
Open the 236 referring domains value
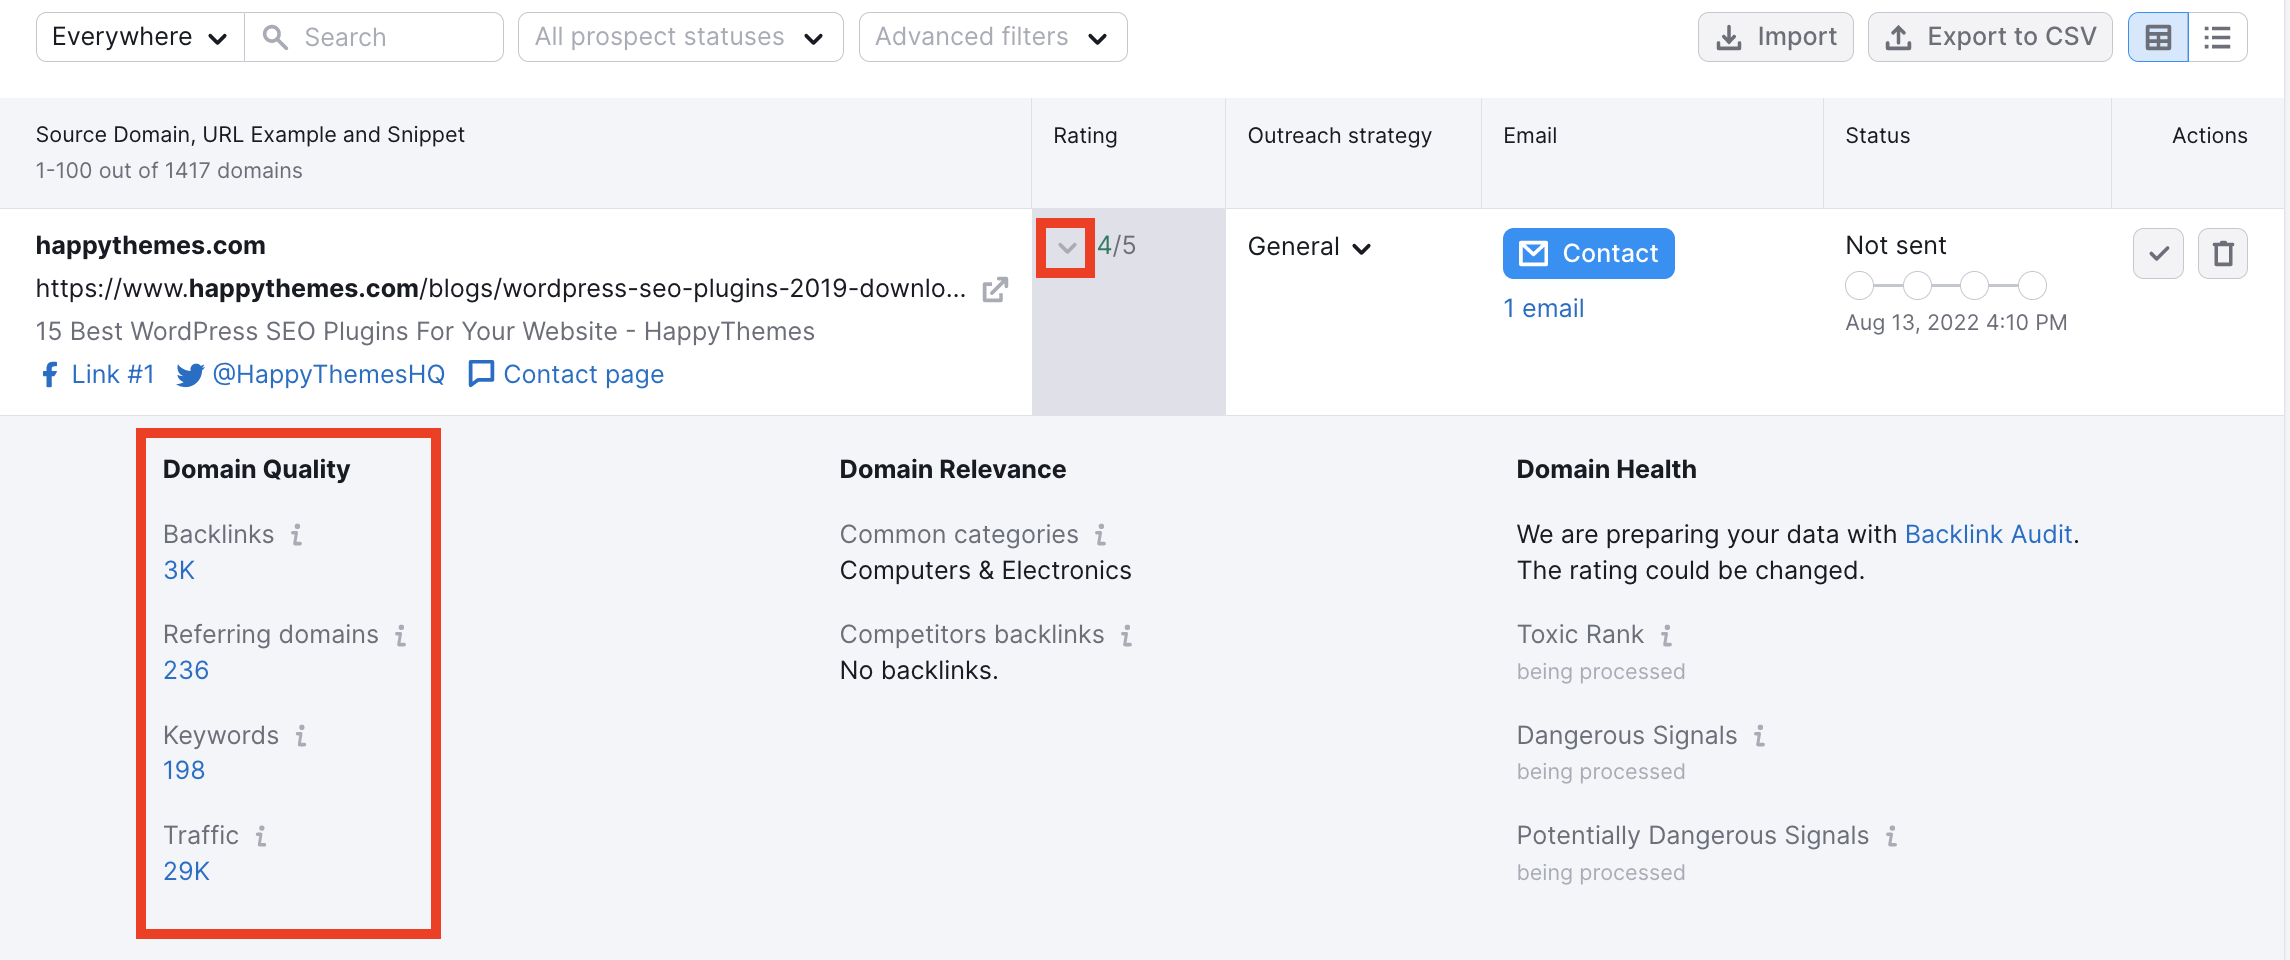point(186,670)
